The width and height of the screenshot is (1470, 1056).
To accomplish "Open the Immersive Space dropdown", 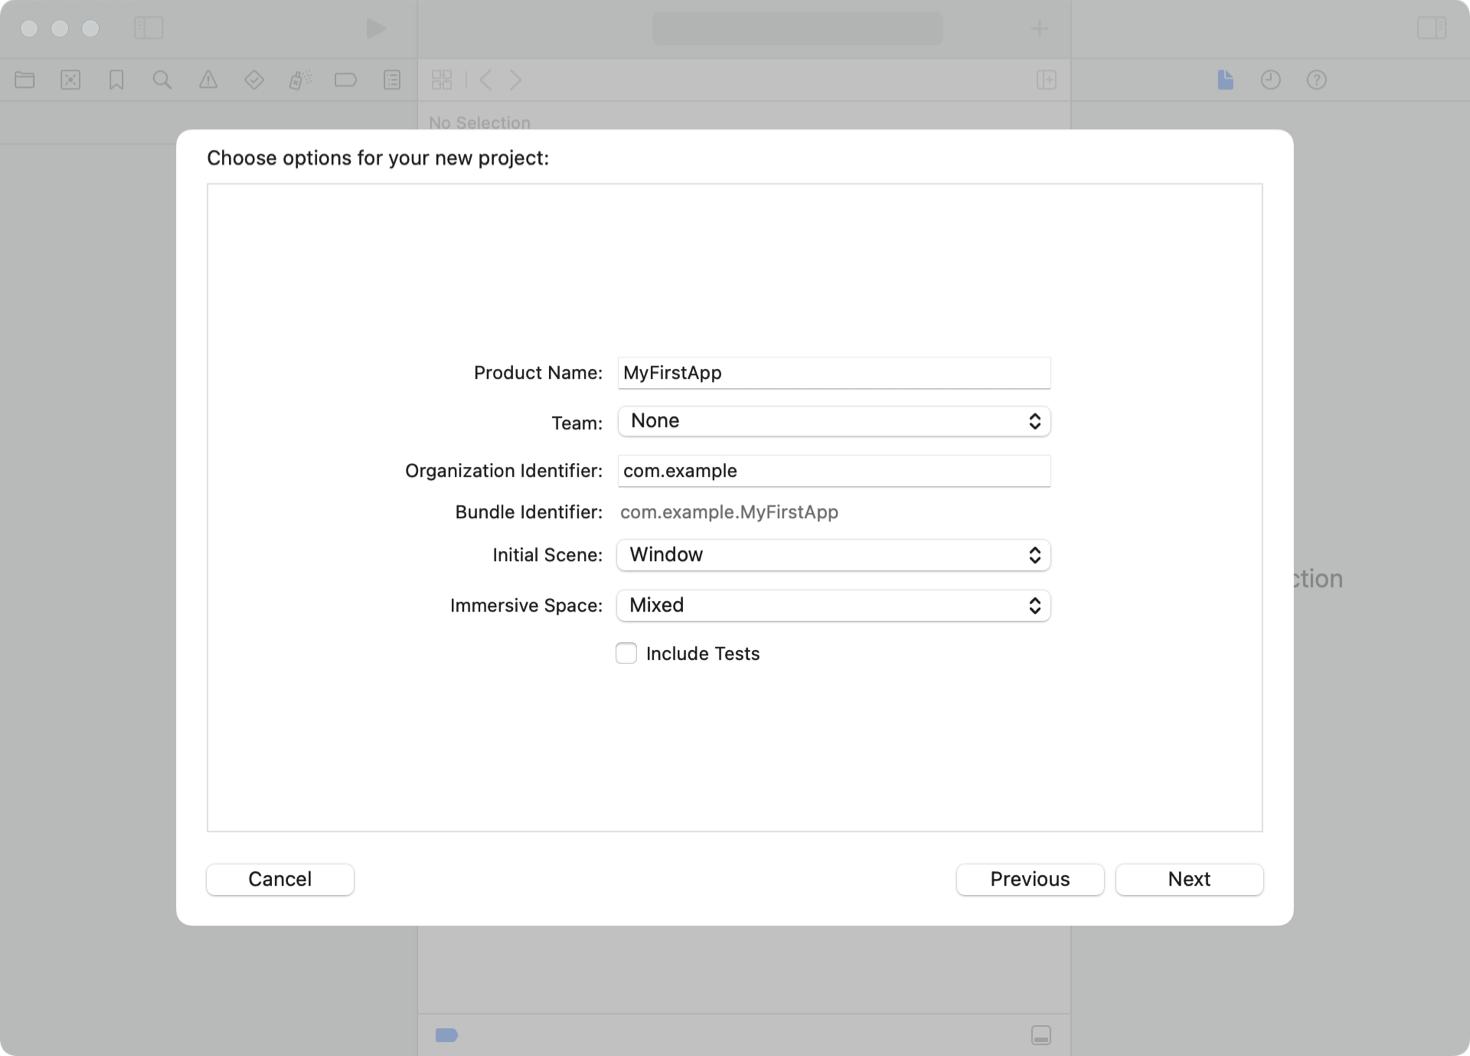I will 833,606.
